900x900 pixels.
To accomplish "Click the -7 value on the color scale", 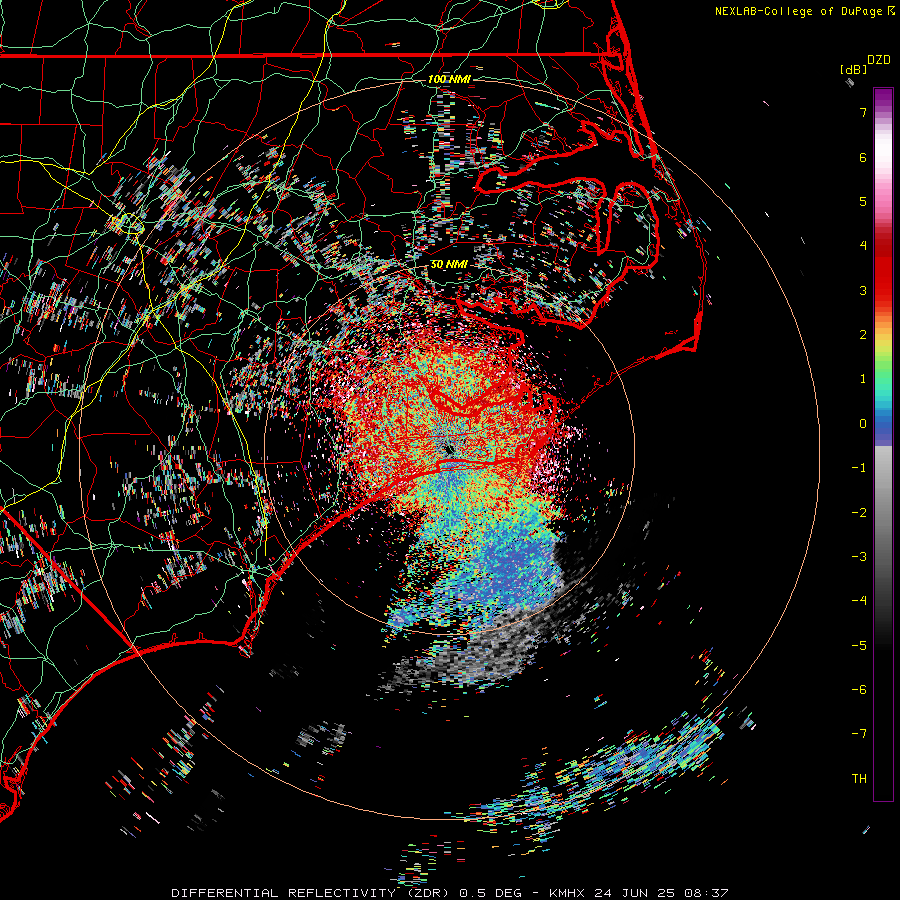I will 859,734.
